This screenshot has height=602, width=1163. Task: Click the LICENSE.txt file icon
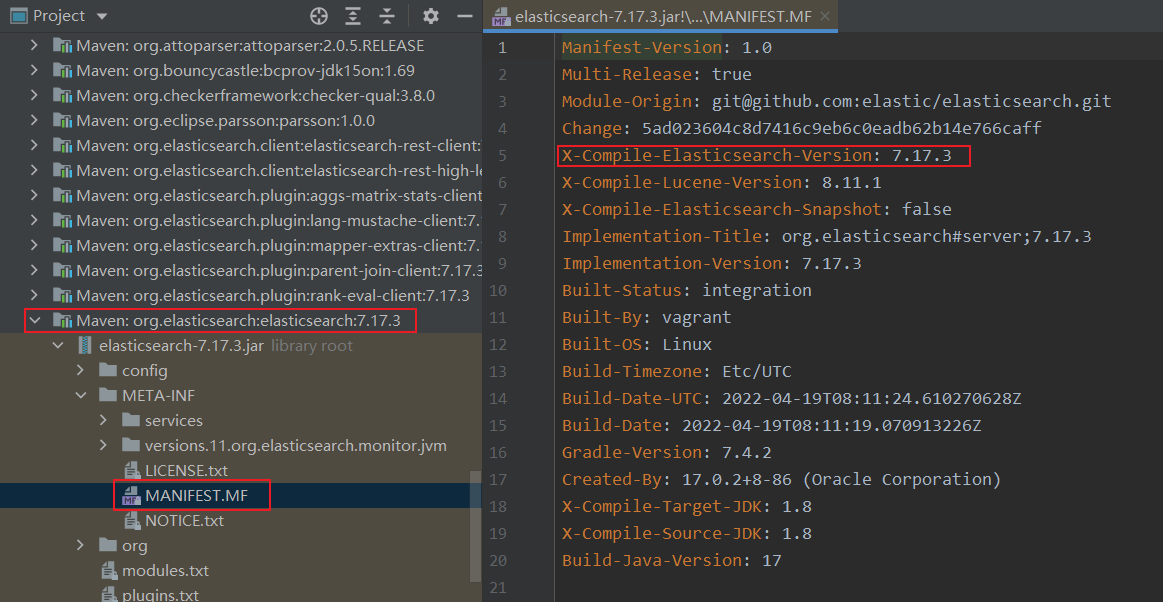click(131, 471)
